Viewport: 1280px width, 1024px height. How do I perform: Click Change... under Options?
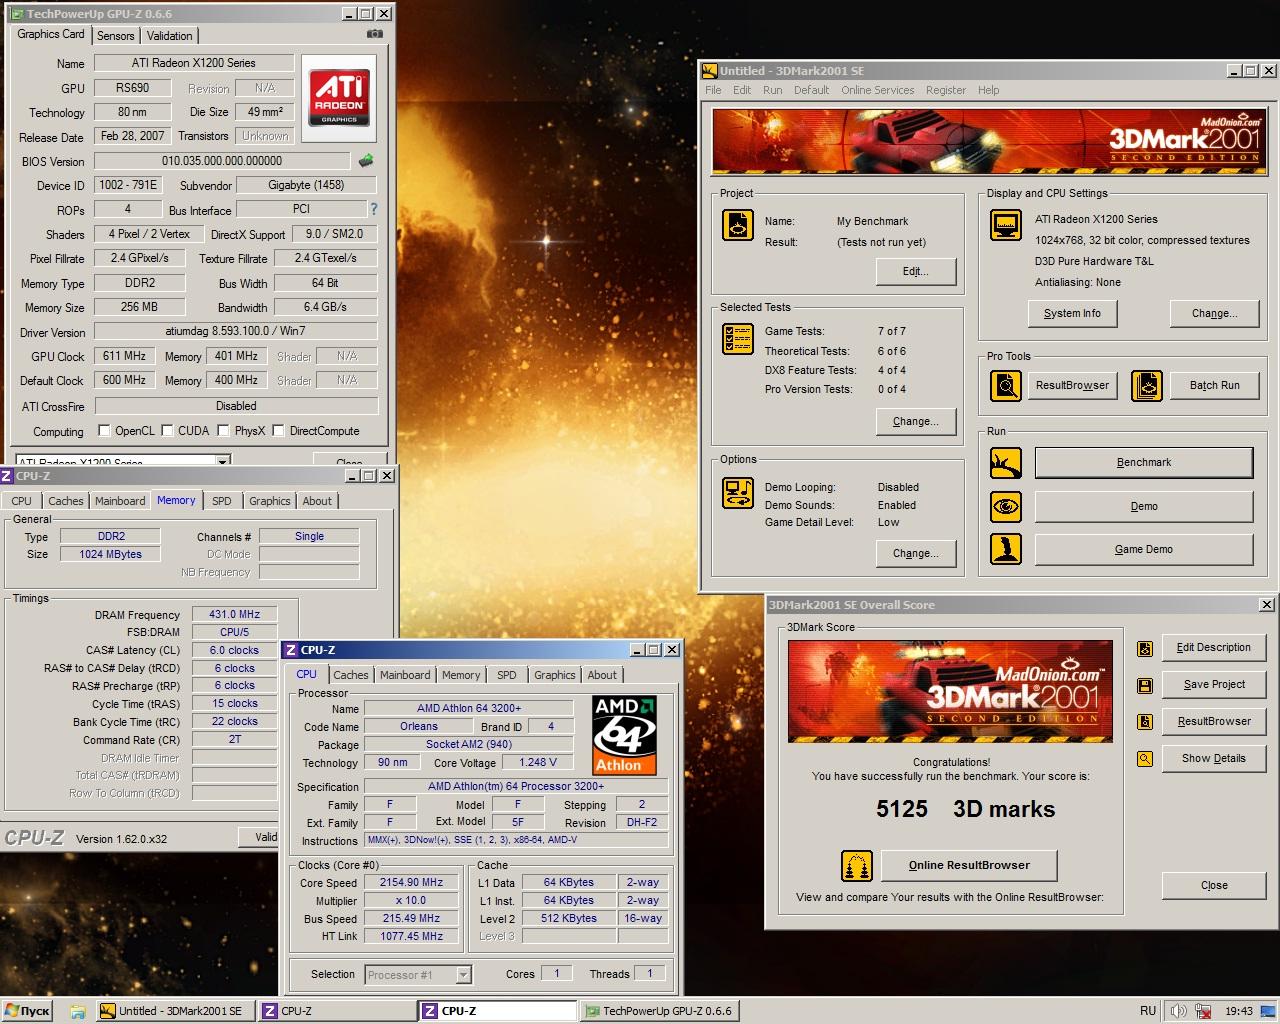coord(915,553)
